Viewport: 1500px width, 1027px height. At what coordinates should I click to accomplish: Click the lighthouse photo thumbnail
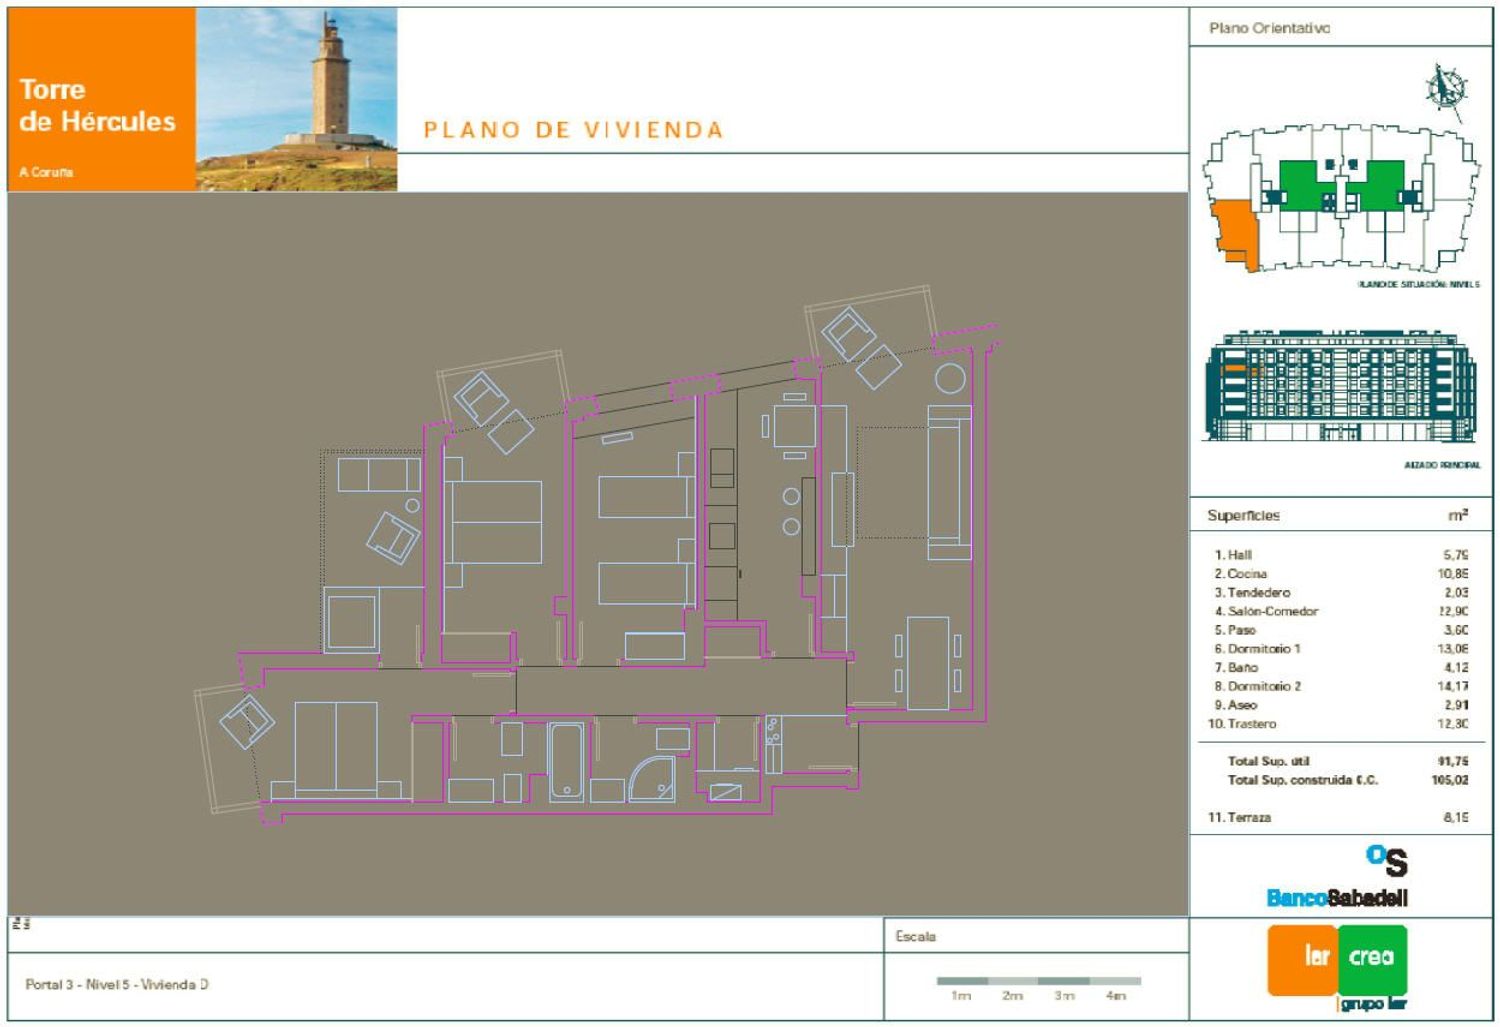tap(296, 99)
